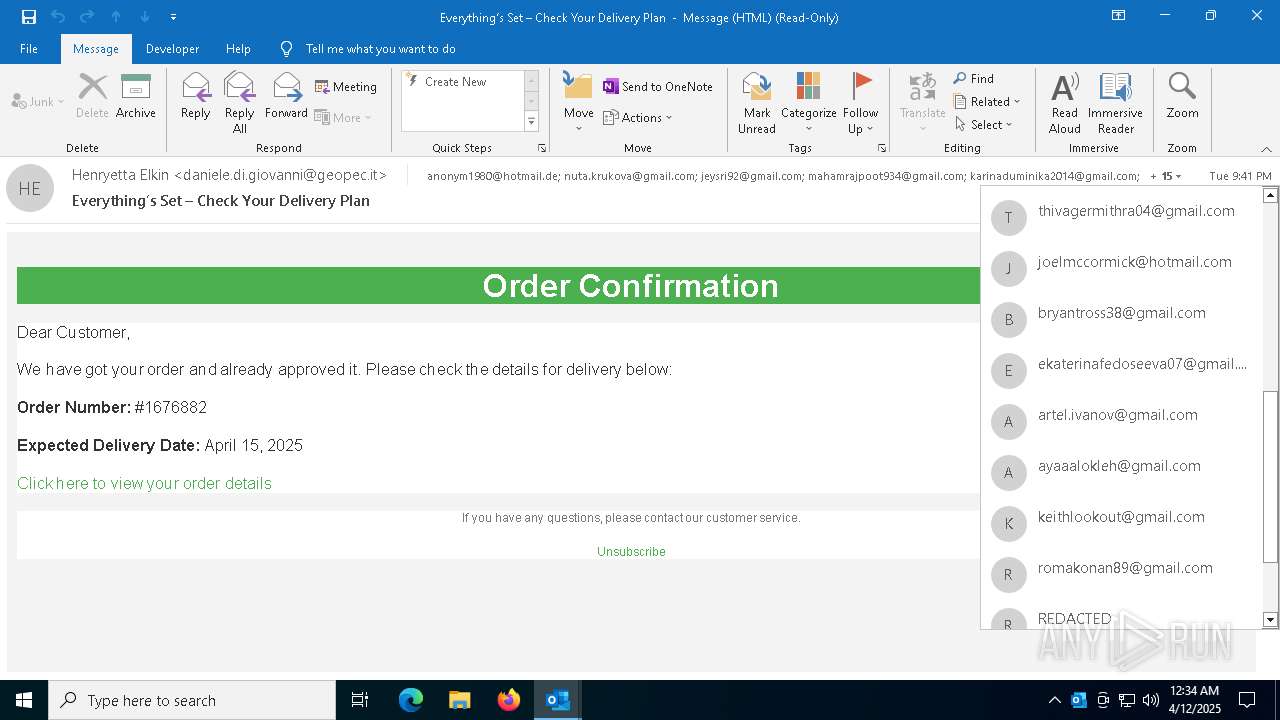Click the Tell me what you want to do box
Viewport: 1280px width, 720px height.
pyautogui.click(x=380, y=48)
